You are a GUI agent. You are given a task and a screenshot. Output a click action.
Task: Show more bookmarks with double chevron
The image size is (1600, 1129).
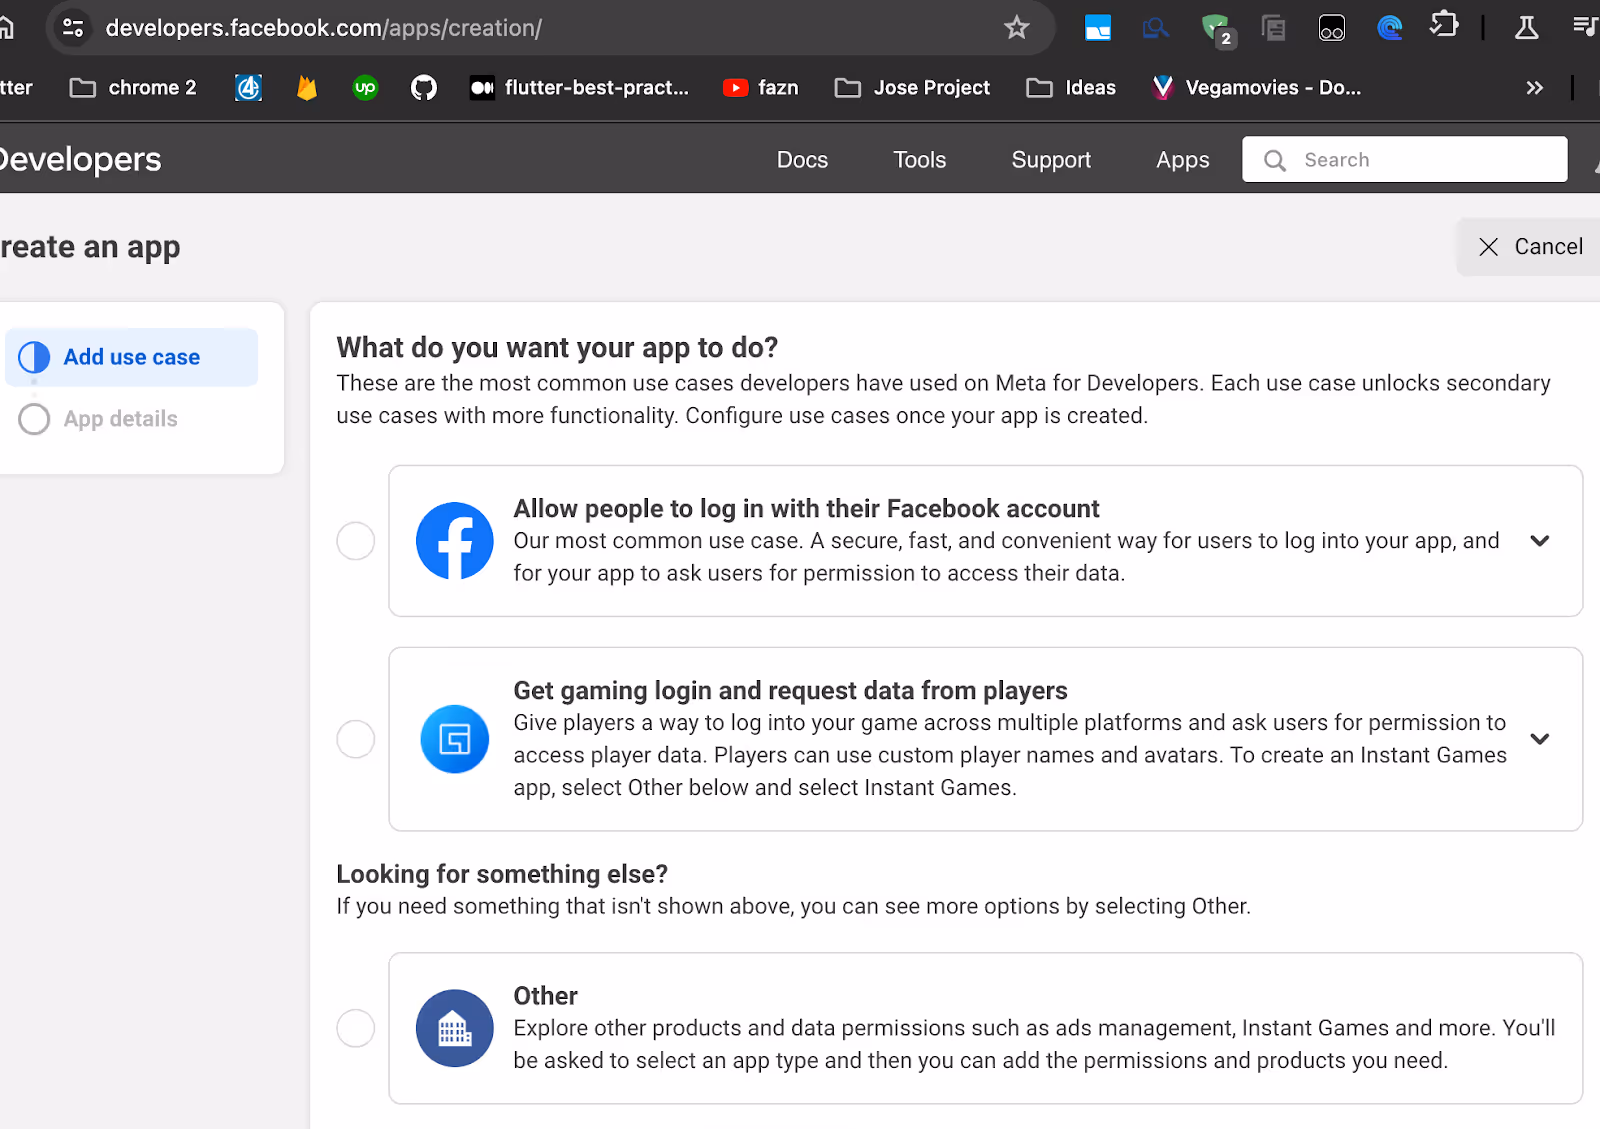(x=1535, y=88)
